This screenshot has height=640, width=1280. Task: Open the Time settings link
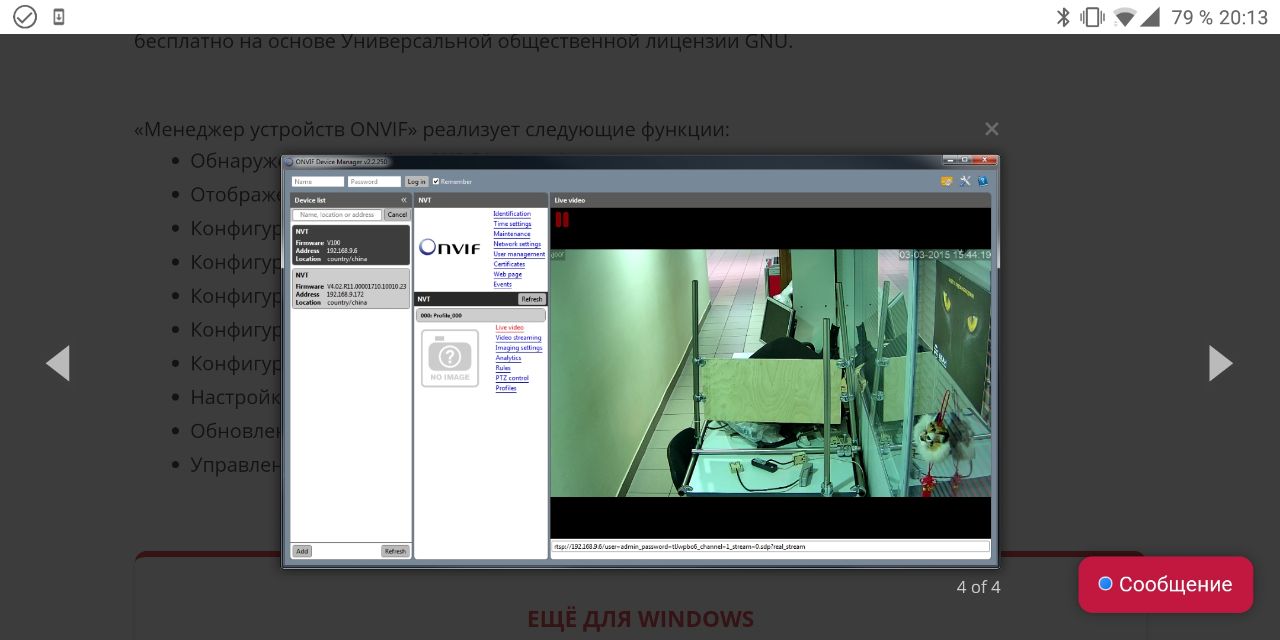click(512, 224)
